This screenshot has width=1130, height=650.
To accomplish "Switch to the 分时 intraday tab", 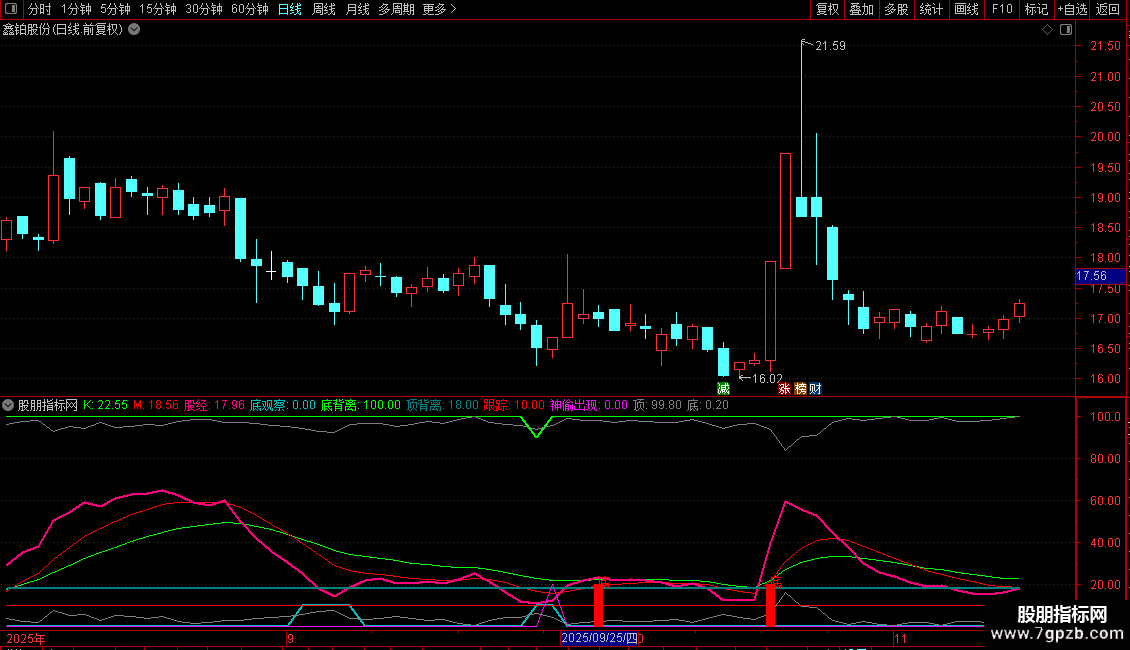I will [x=40, y=9].
